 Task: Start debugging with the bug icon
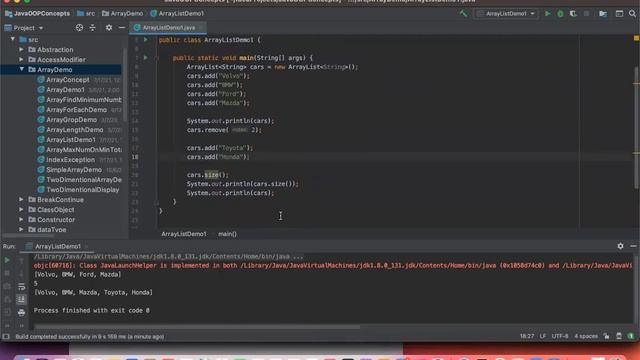(560, 13)
